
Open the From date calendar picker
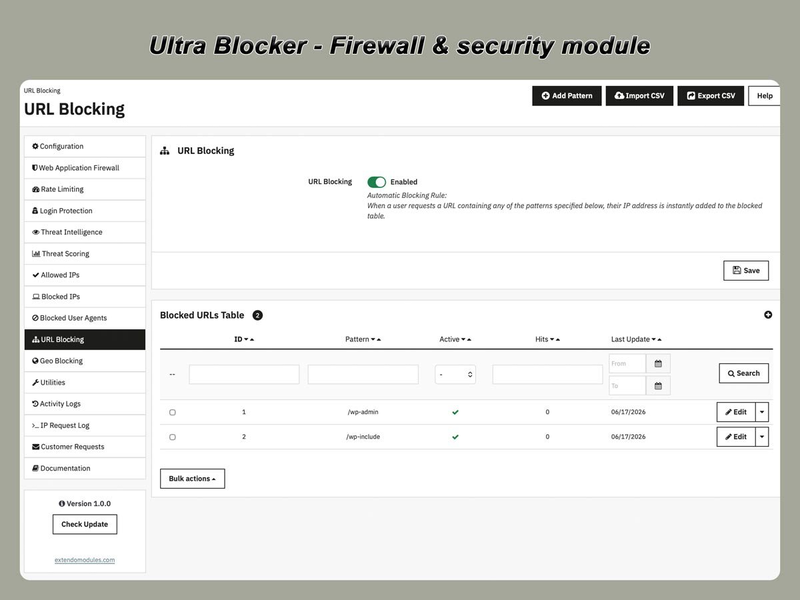pyautogui.click(x=658, y=364)
